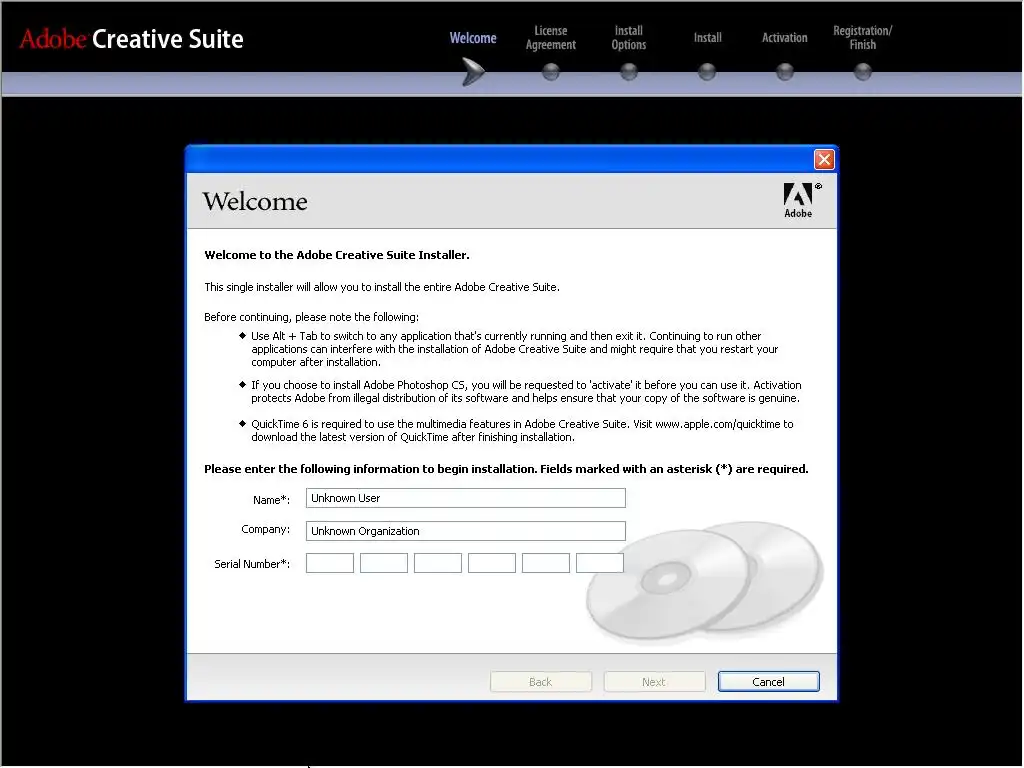Click the Serial Number* label
The width and height of the screenshot is (1024, 768).
tap(252, 564)
